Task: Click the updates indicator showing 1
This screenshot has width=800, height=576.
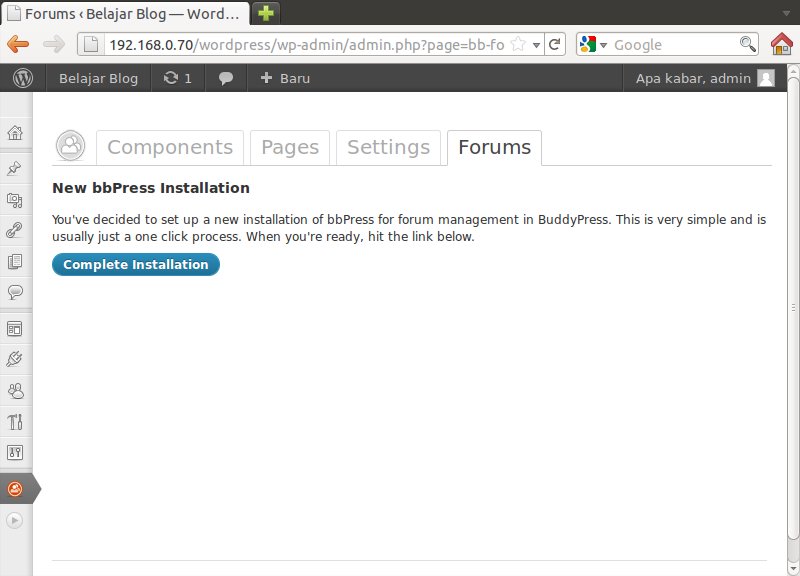Action: (x=177, y=78)
